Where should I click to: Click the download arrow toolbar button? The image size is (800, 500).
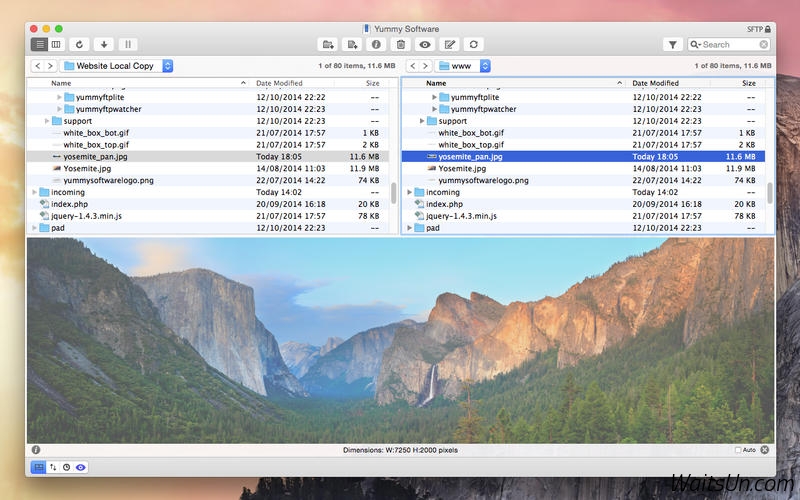(104, 44)
